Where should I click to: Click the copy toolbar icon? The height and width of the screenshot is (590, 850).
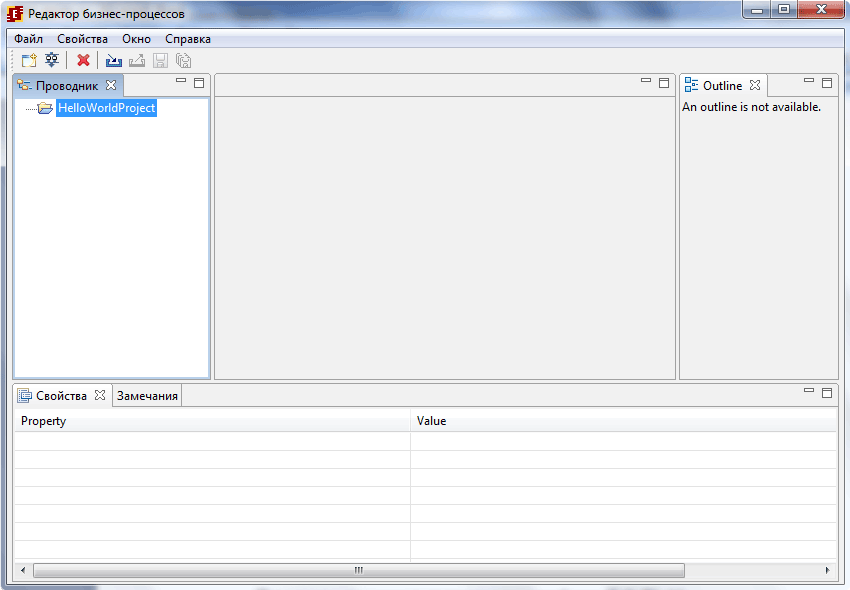click(183, 60)
